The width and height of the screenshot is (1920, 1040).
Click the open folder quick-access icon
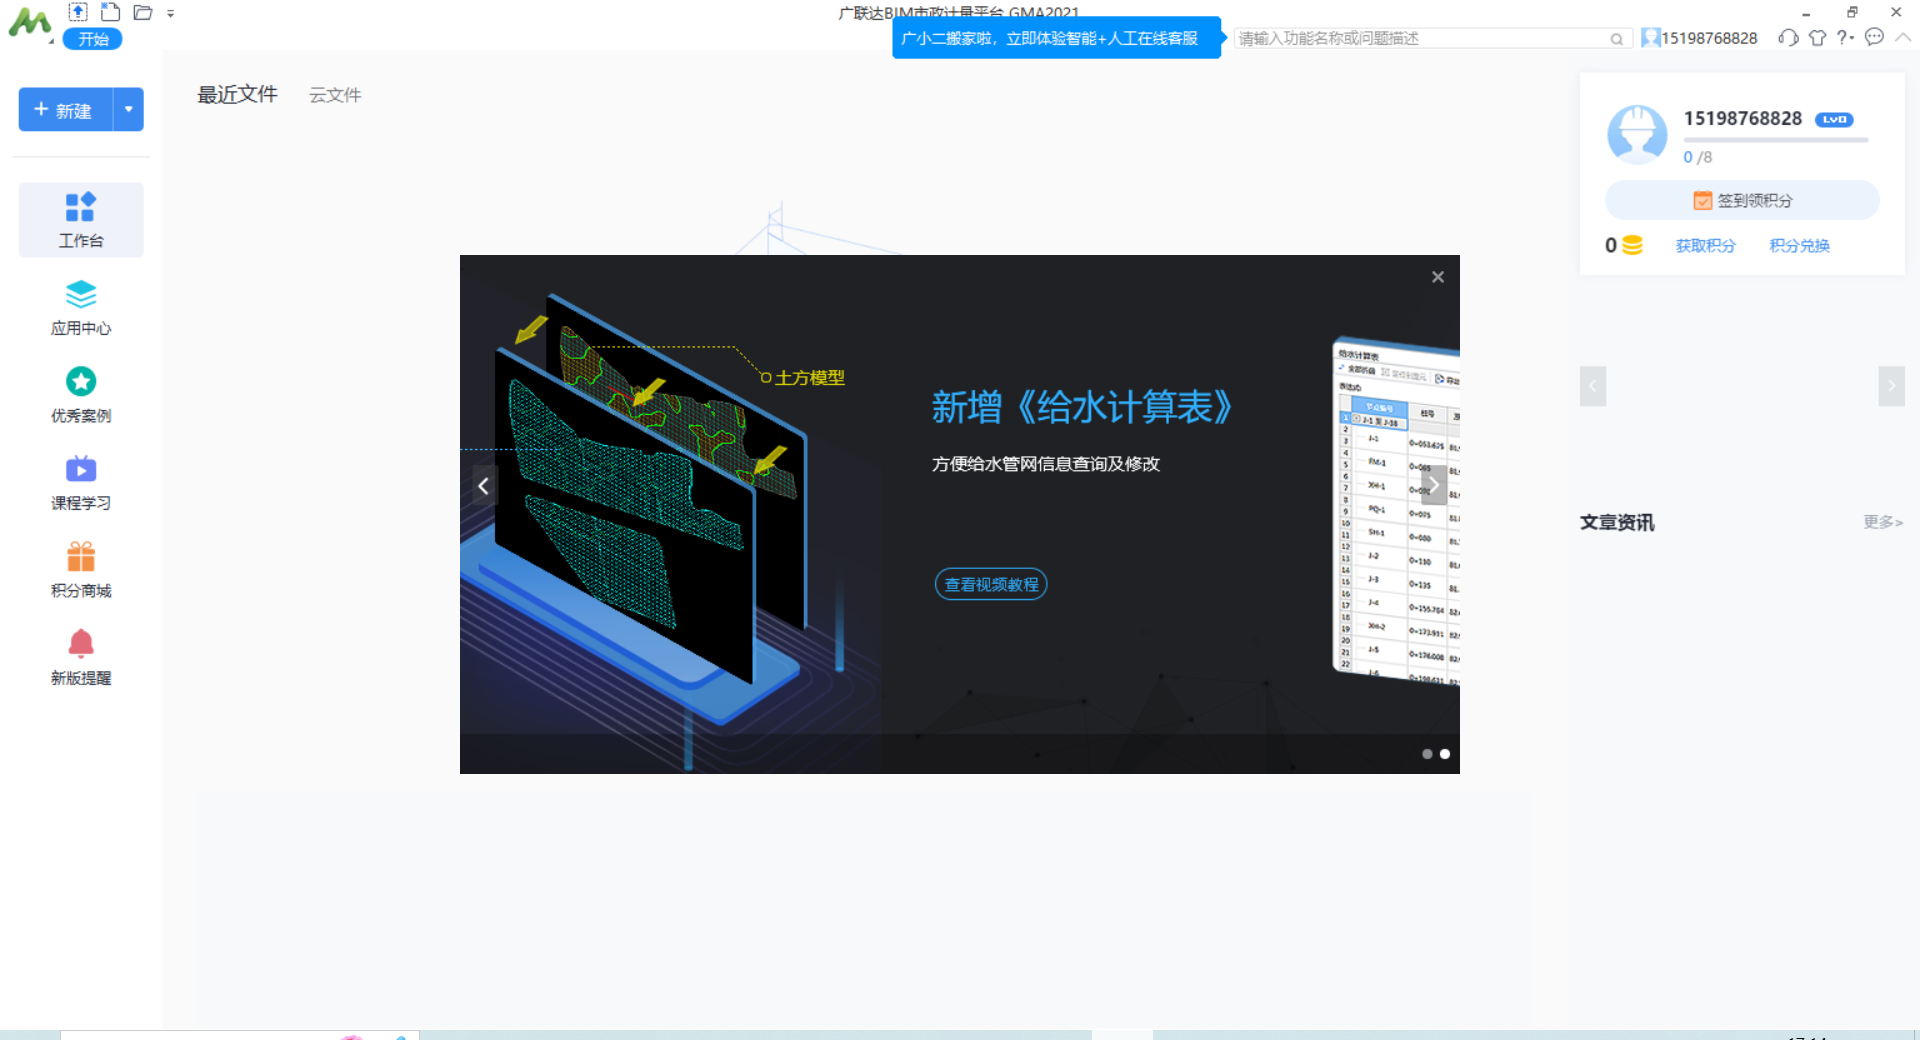coord(143,12)
